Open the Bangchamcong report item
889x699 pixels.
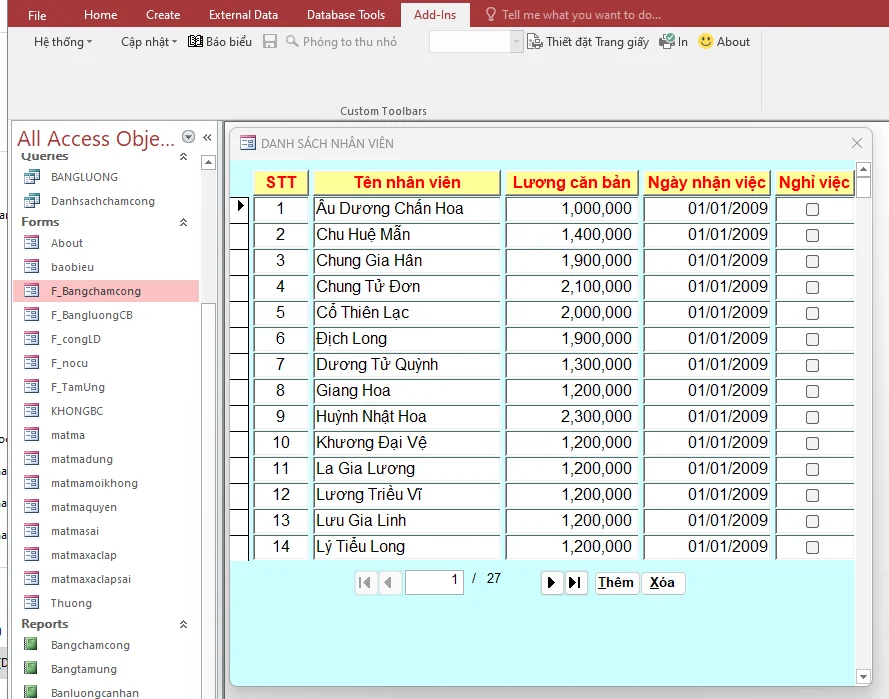point(90,645)
